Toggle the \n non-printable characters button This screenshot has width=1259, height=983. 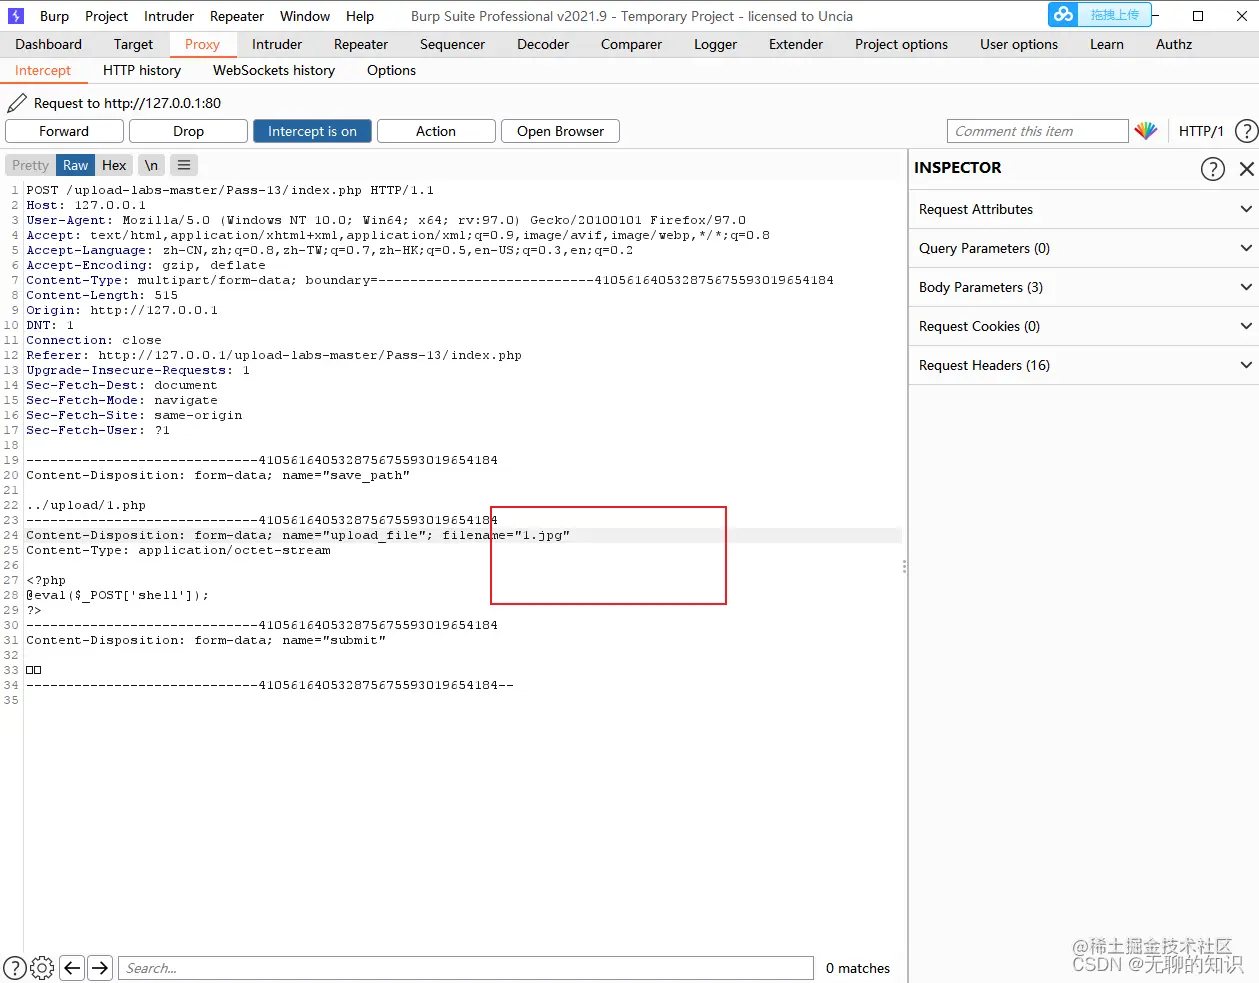click(x=151, y=165)
